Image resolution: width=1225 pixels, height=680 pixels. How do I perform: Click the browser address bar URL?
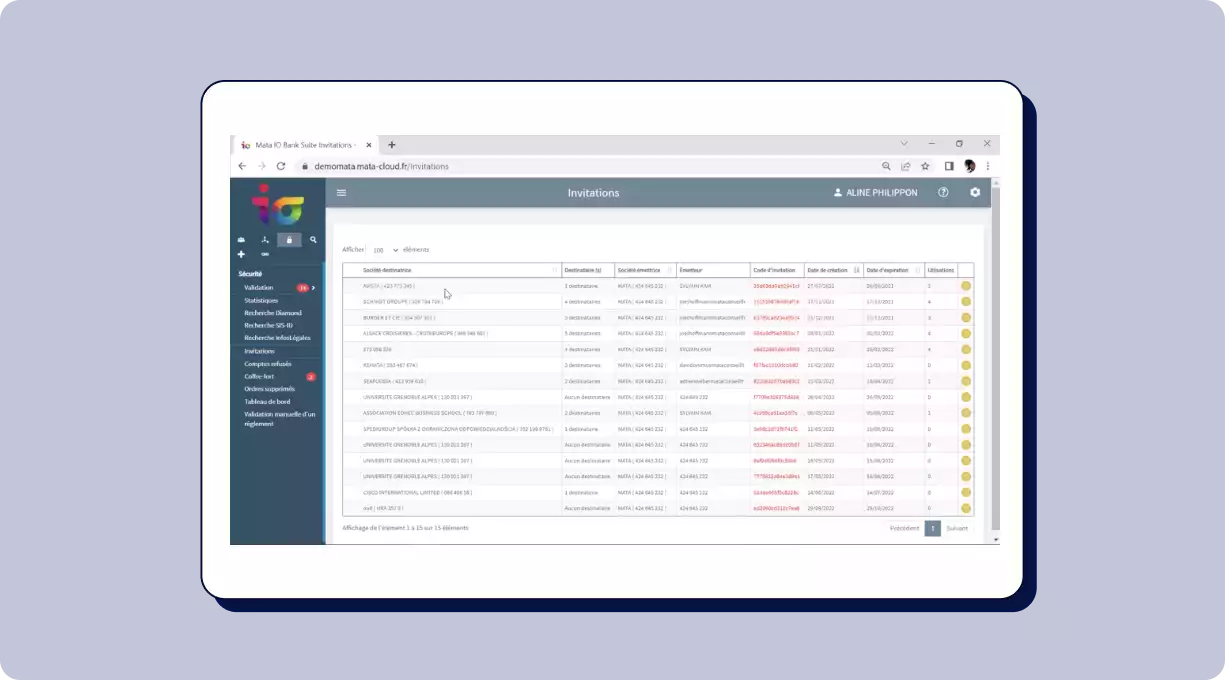381,166
